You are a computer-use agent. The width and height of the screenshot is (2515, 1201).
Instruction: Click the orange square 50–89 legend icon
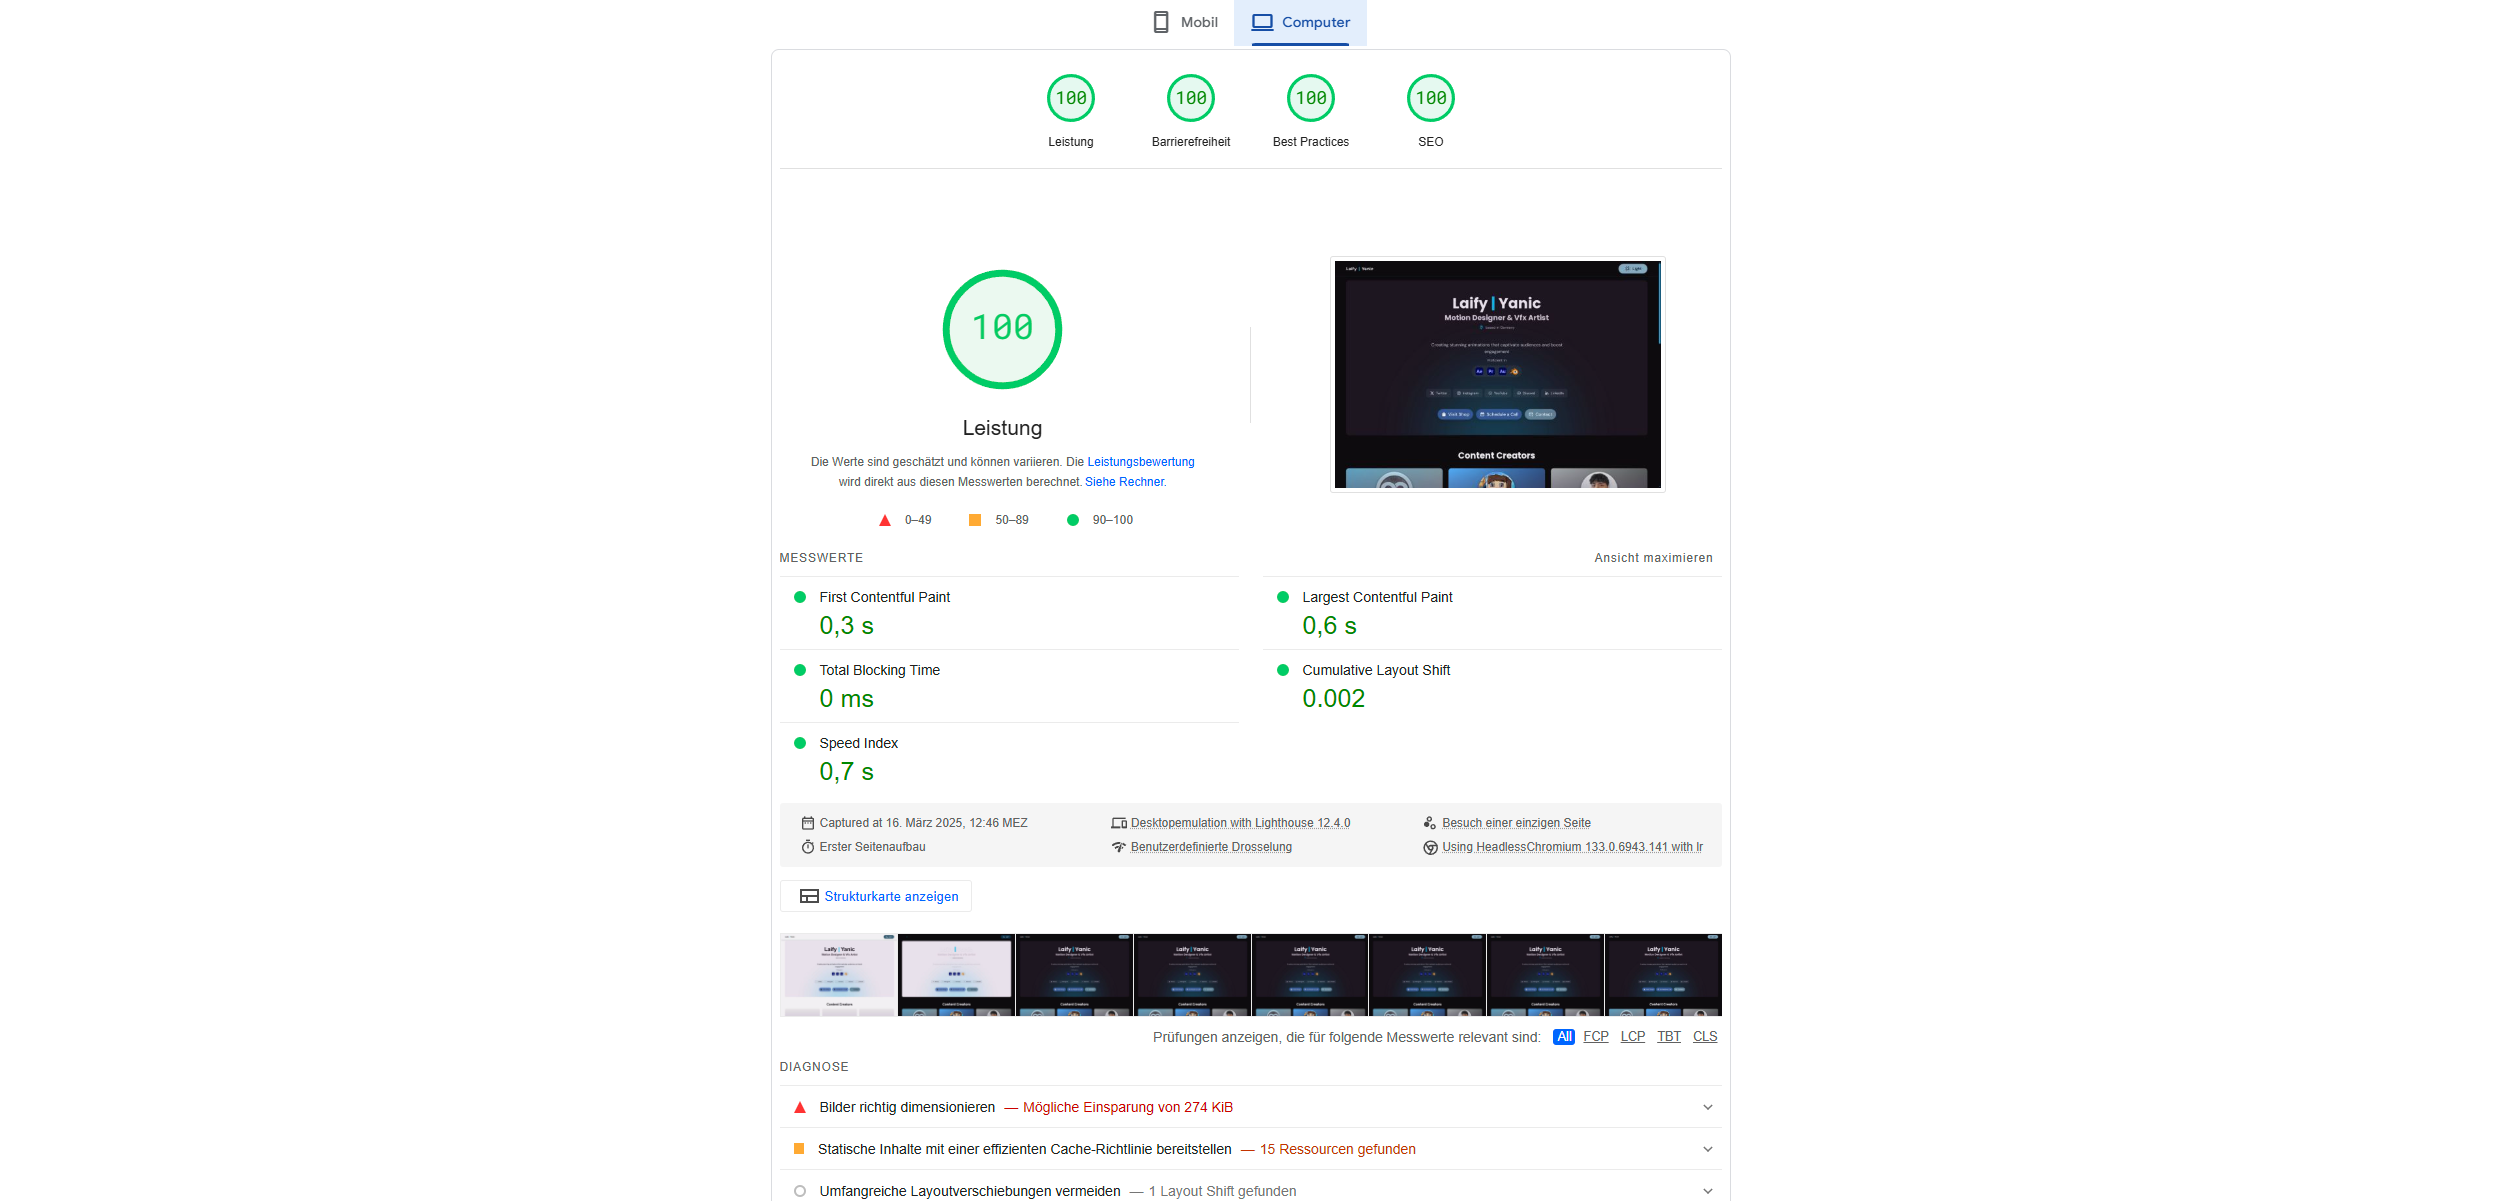(x=975, y=520)
